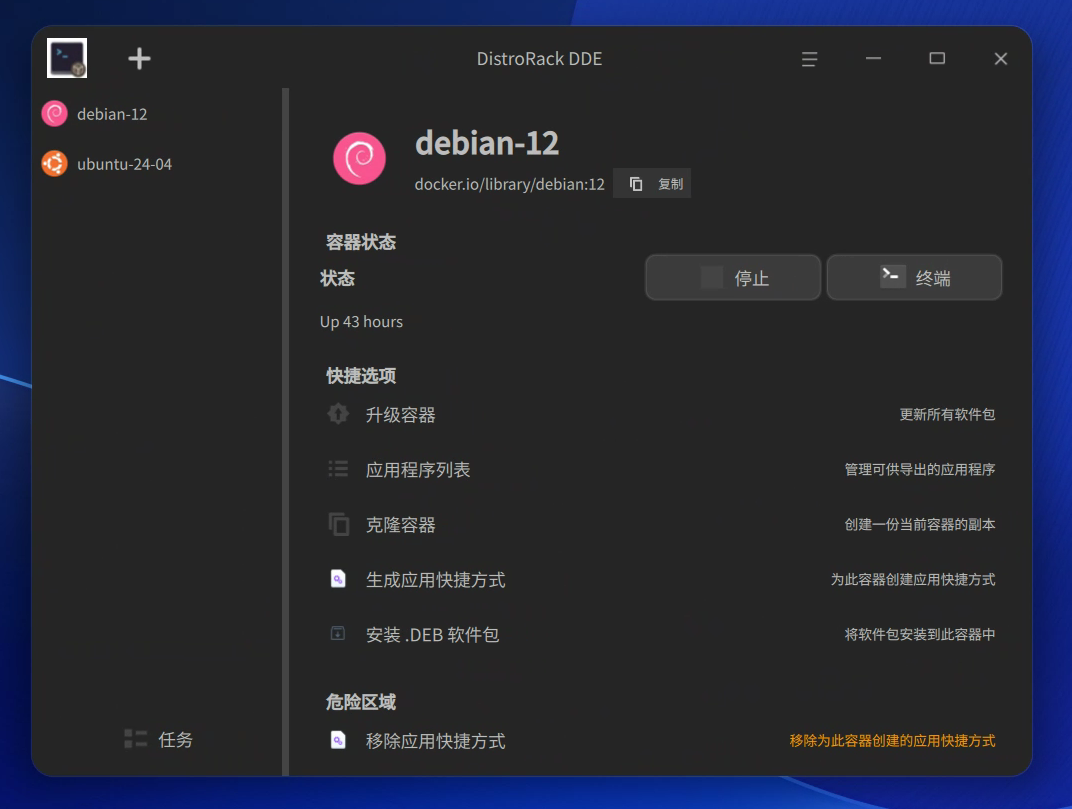The height and width of the screenshot is (809, 1072).
Task: Open the hamburger main menu
Action: click(809, 59)
